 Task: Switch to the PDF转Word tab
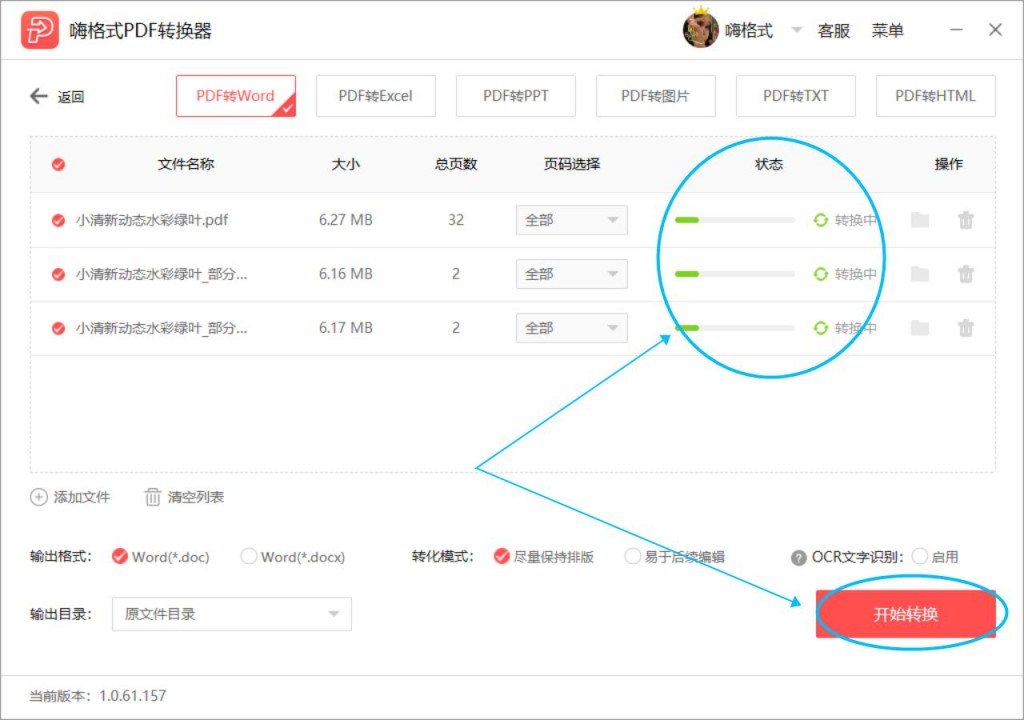tap(236, 96)
